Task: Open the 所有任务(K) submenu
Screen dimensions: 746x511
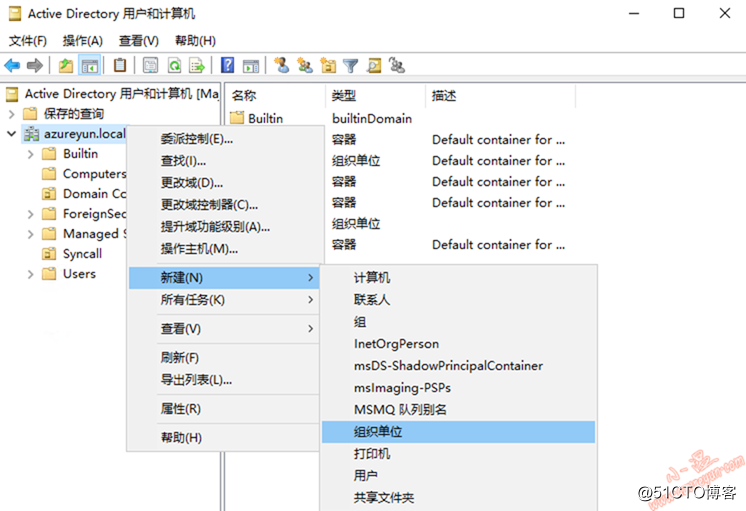Action: click(224, 300)
